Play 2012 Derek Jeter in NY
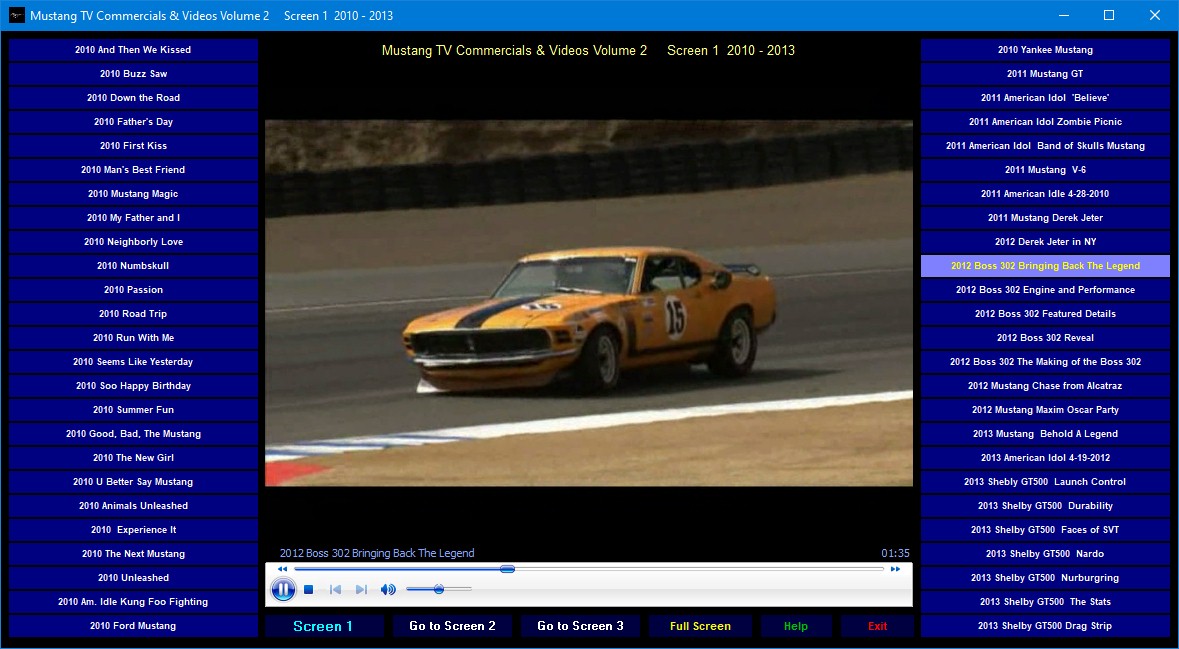Image resolution: width=1179 pixels, height=649 pixels. coord(1045,242)
